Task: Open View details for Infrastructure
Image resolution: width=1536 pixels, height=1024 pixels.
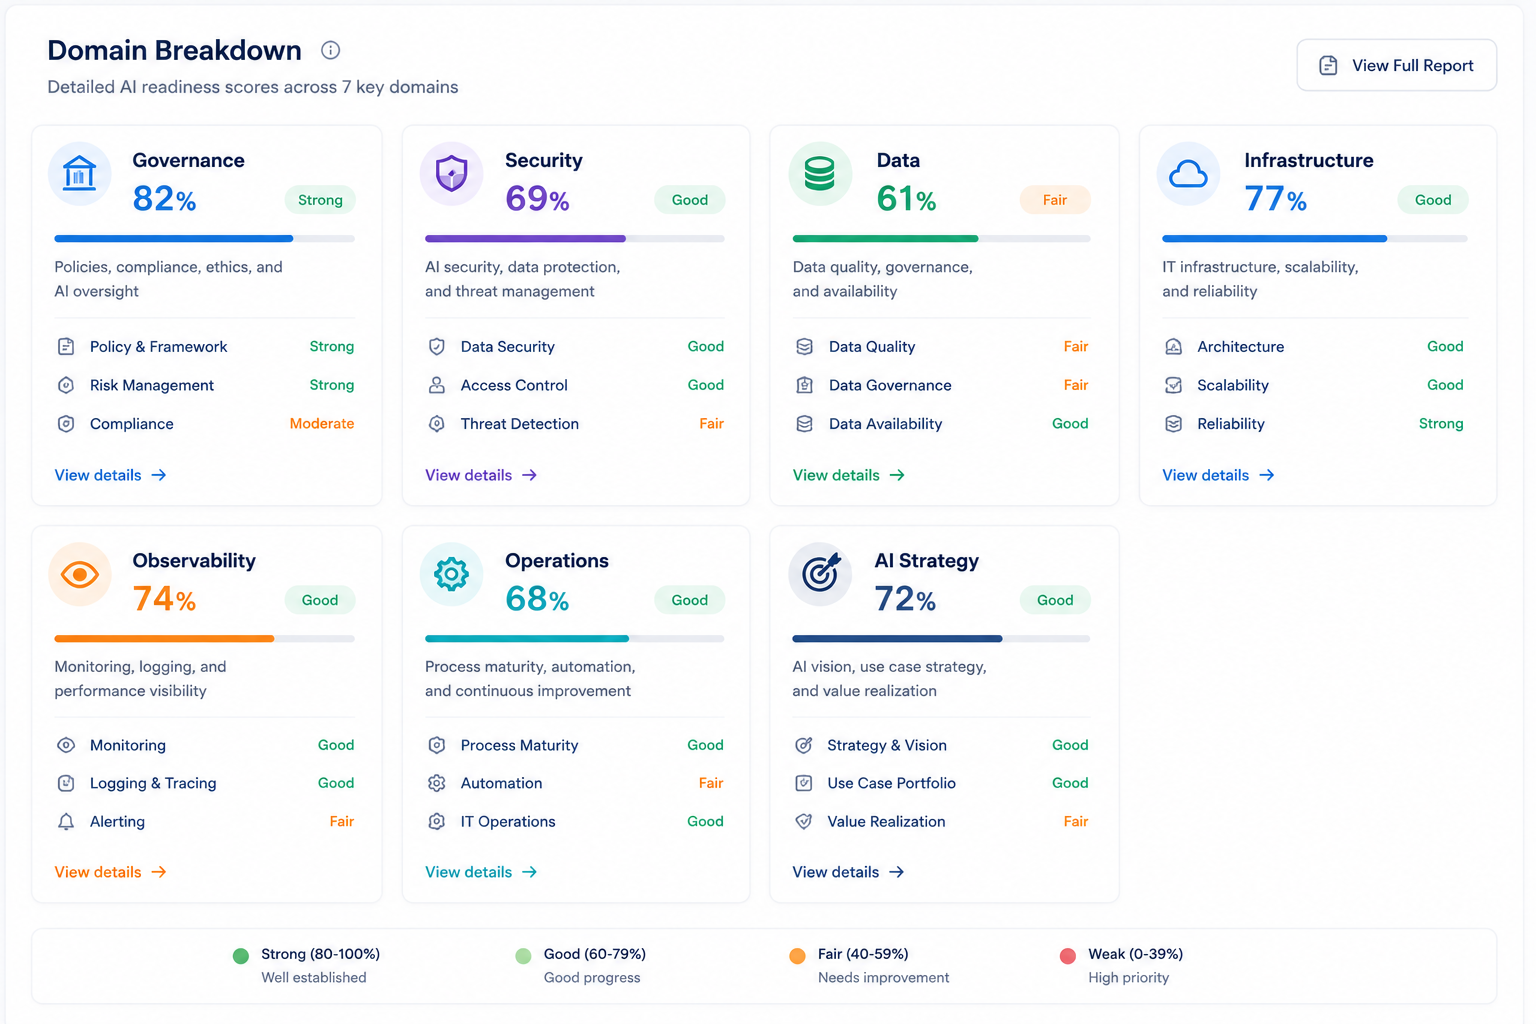Action: click(1218, 475)
